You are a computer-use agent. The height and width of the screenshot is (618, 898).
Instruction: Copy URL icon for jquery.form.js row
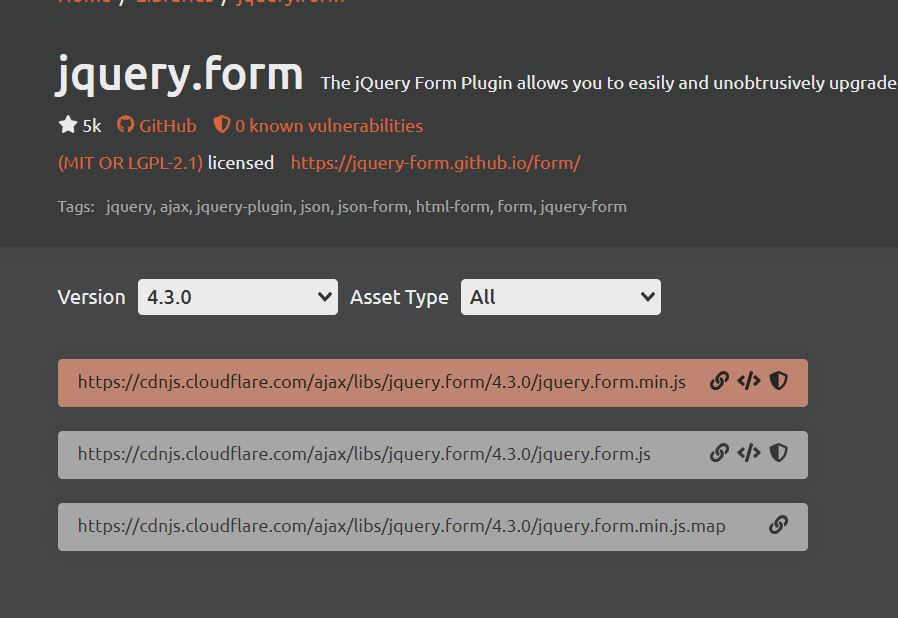point(719,453)
